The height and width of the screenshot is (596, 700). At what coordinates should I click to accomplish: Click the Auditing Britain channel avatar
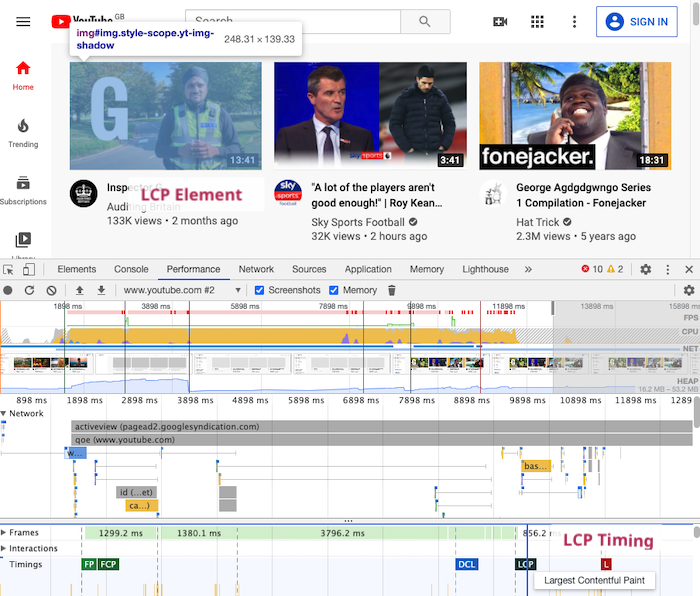[83, 193]
